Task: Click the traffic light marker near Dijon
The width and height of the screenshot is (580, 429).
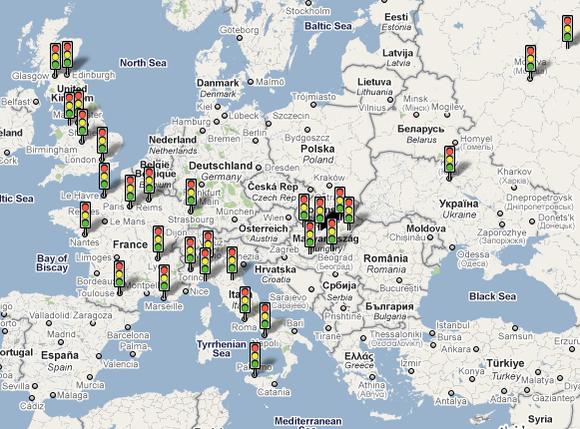Action: coord(158,239)
